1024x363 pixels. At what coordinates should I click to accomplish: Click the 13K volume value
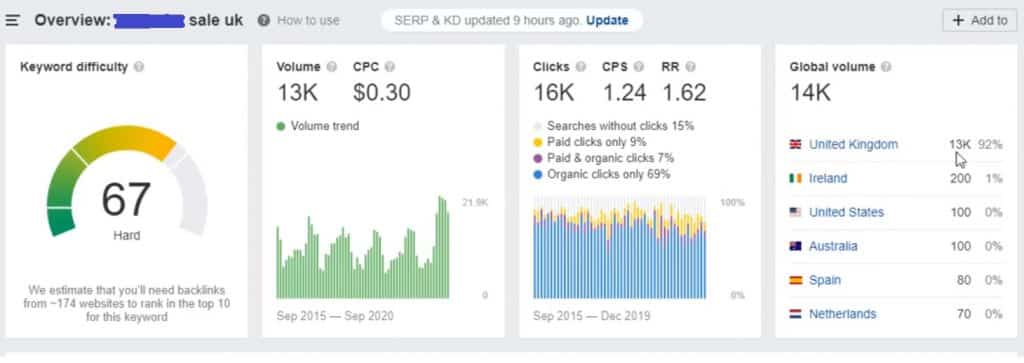(297, 93)
